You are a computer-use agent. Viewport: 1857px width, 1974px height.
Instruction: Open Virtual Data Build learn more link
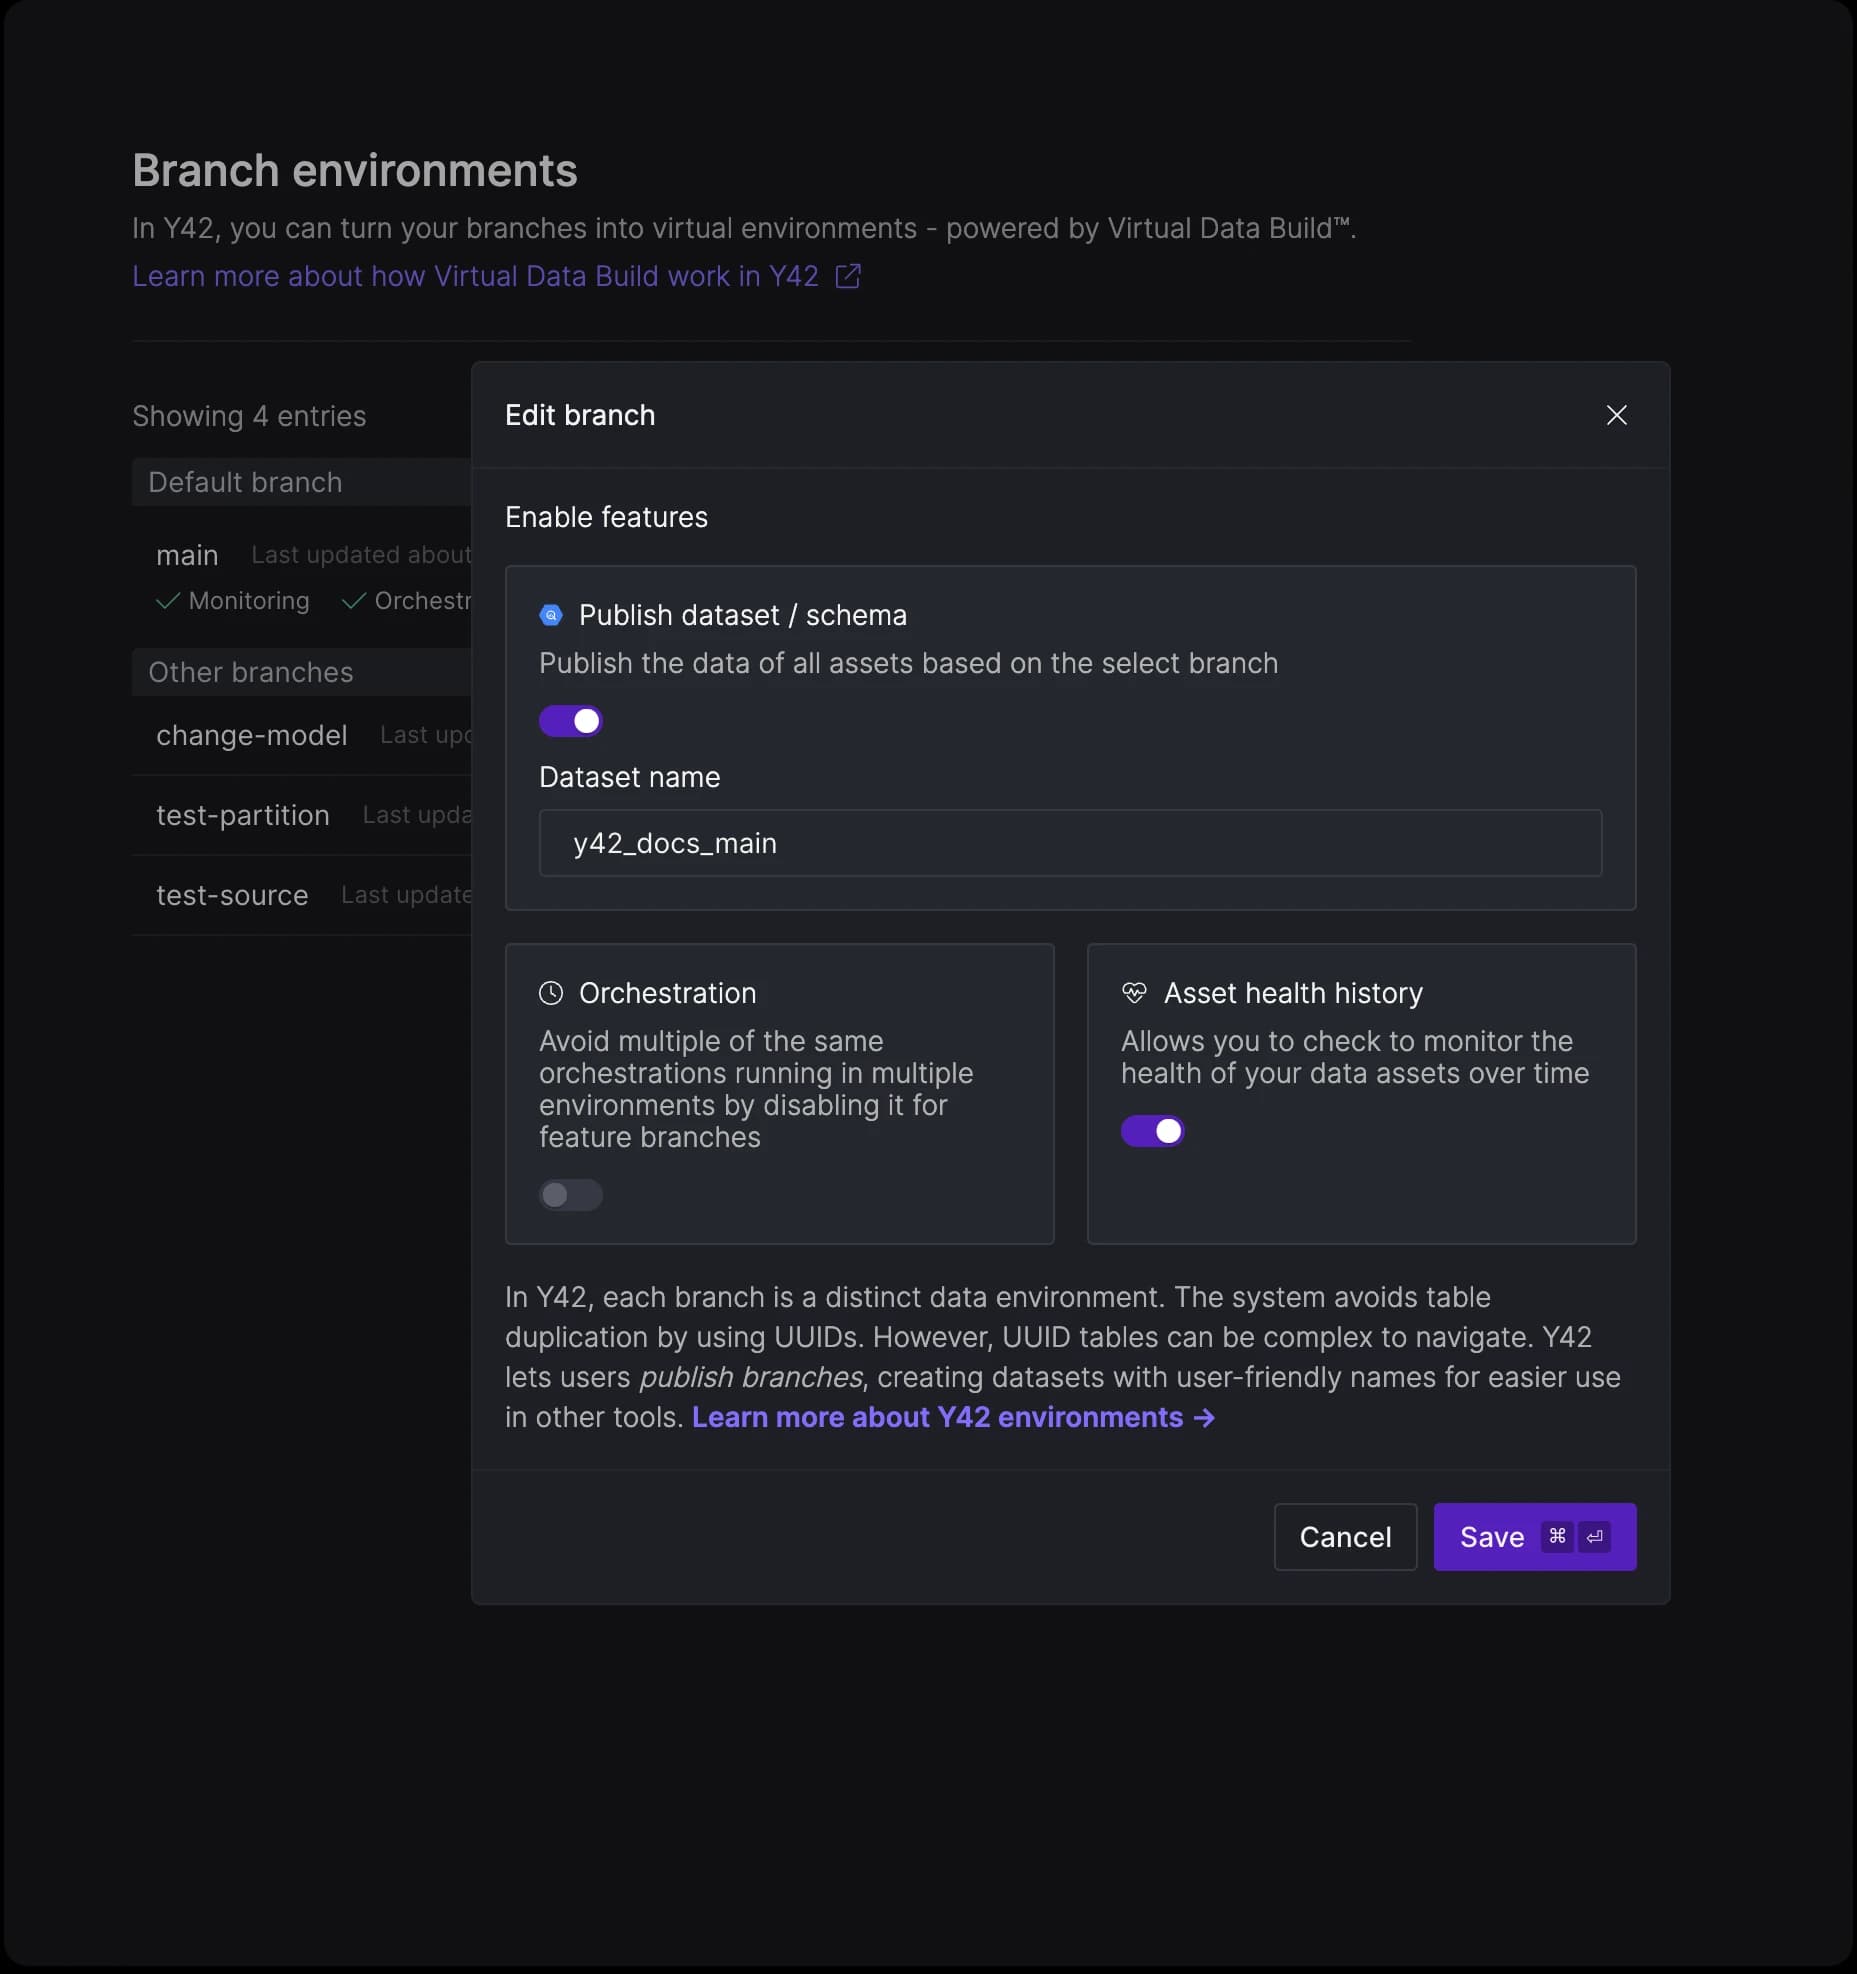click(476, 276)
